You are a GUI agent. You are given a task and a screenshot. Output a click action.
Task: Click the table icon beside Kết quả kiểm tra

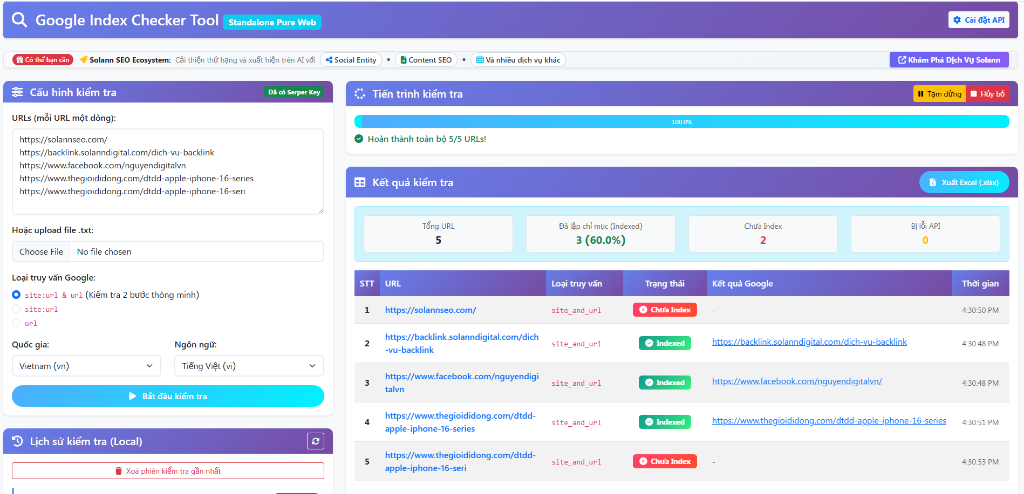tap(360, 182)
